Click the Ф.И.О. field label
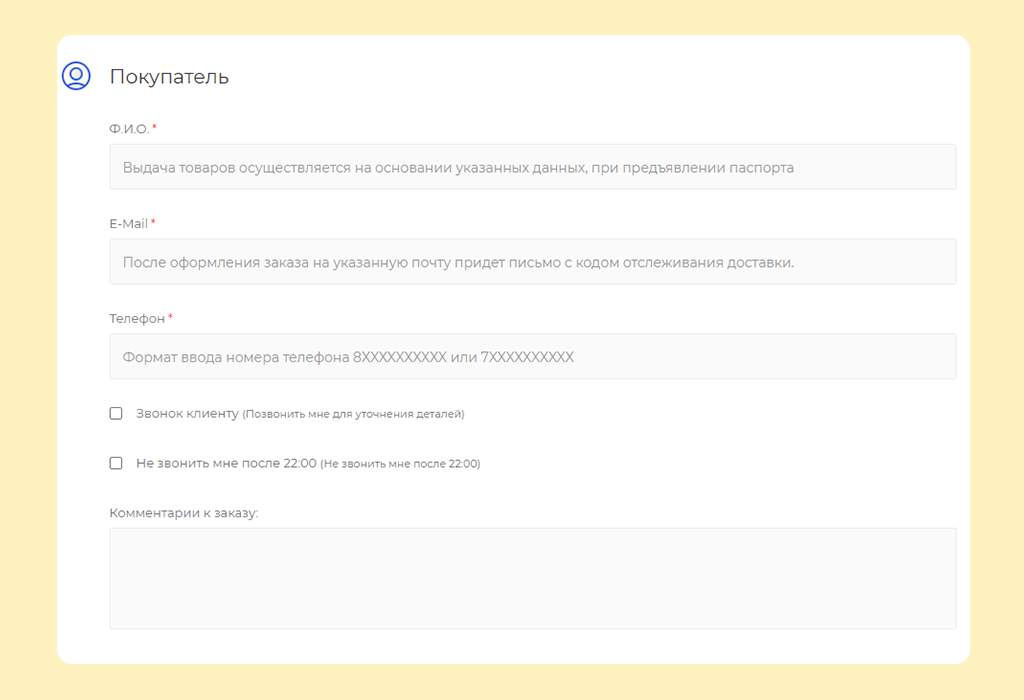The image size is (1024, 700). click(129, 129)
